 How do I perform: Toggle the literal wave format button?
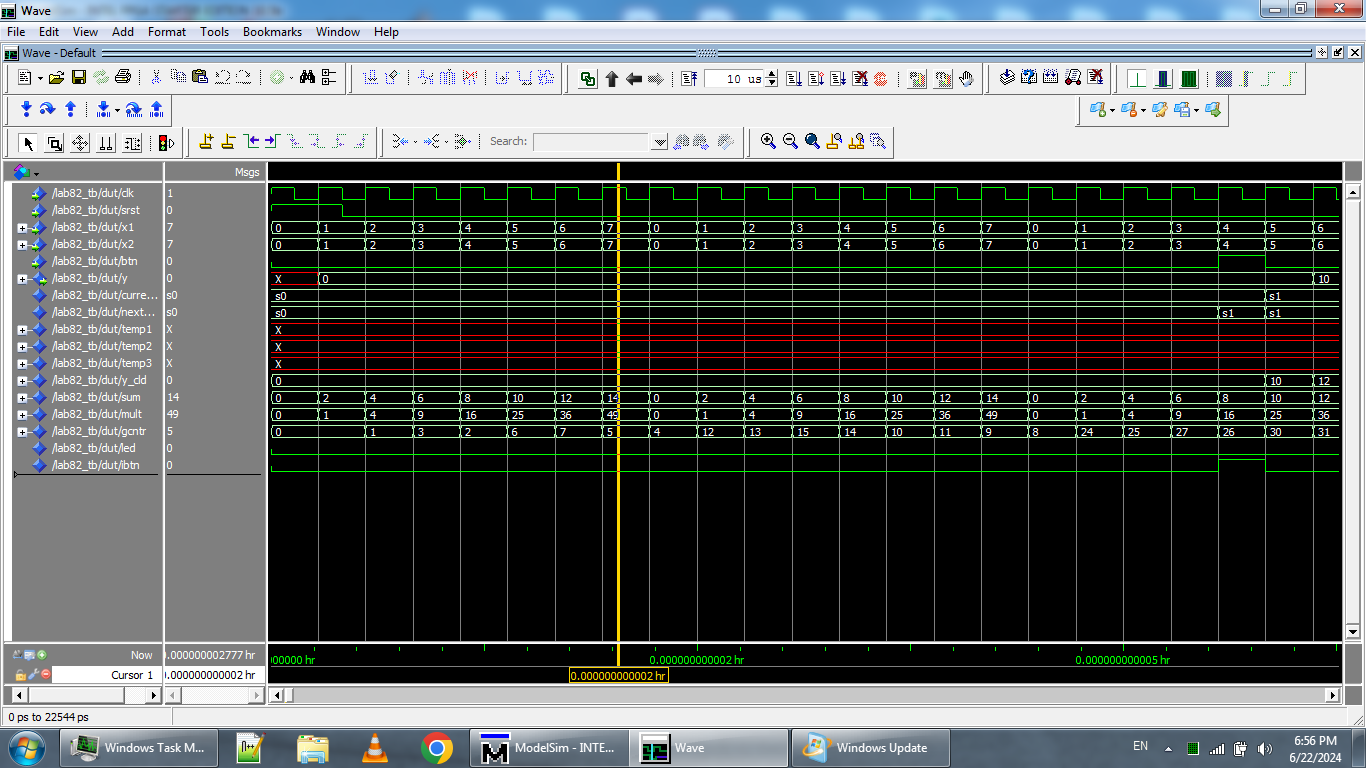(1137, 79)
